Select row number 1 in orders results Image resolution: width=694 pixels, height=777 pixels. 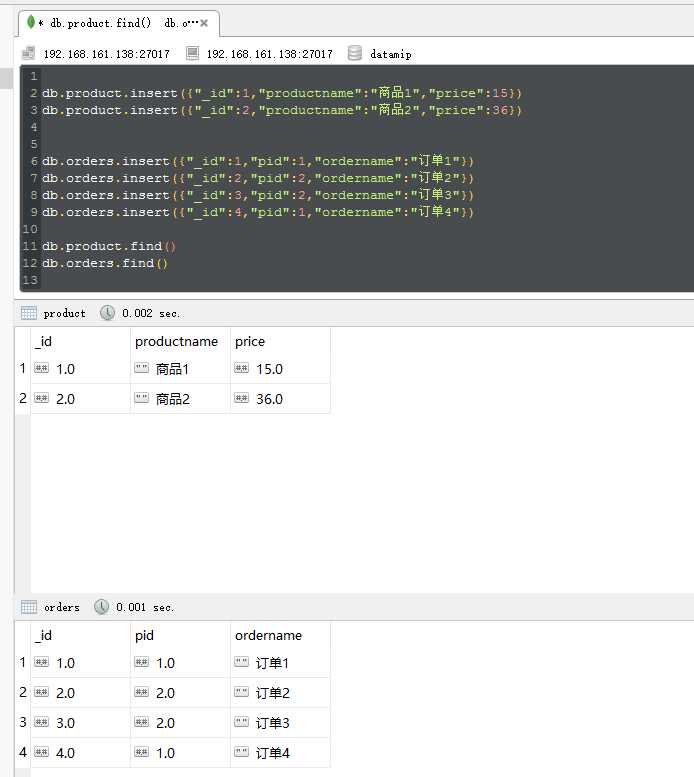(x=23, y=663)
